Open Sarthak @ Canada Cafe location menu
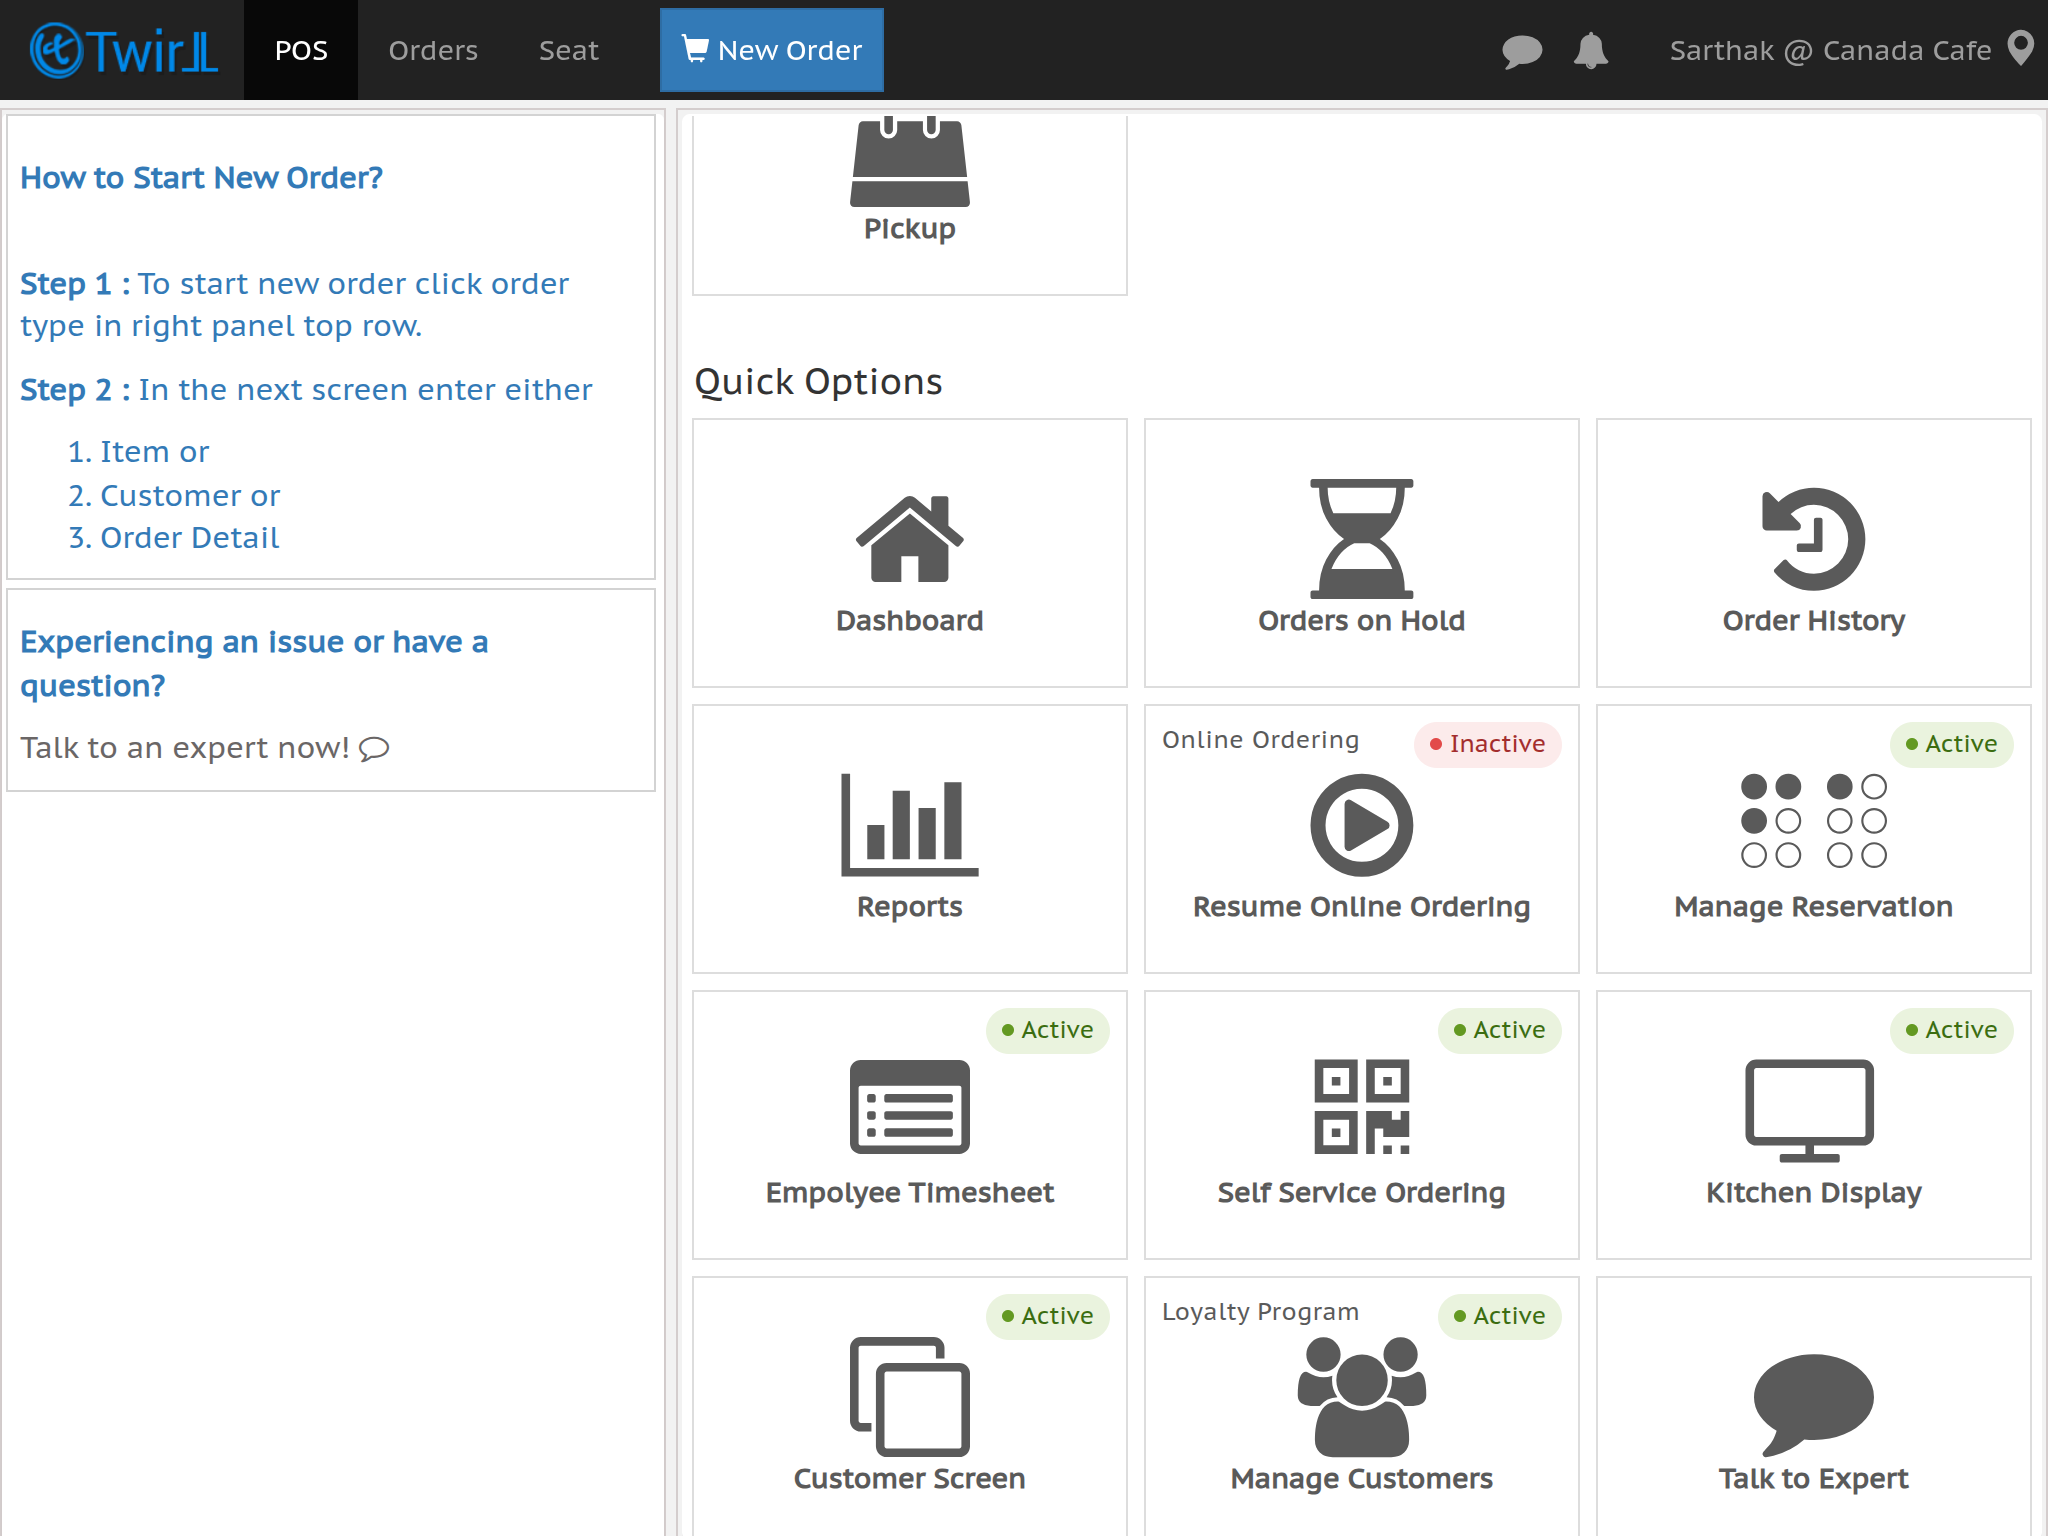This screenshot has height=1536, width=2048. coord(1850,50)
